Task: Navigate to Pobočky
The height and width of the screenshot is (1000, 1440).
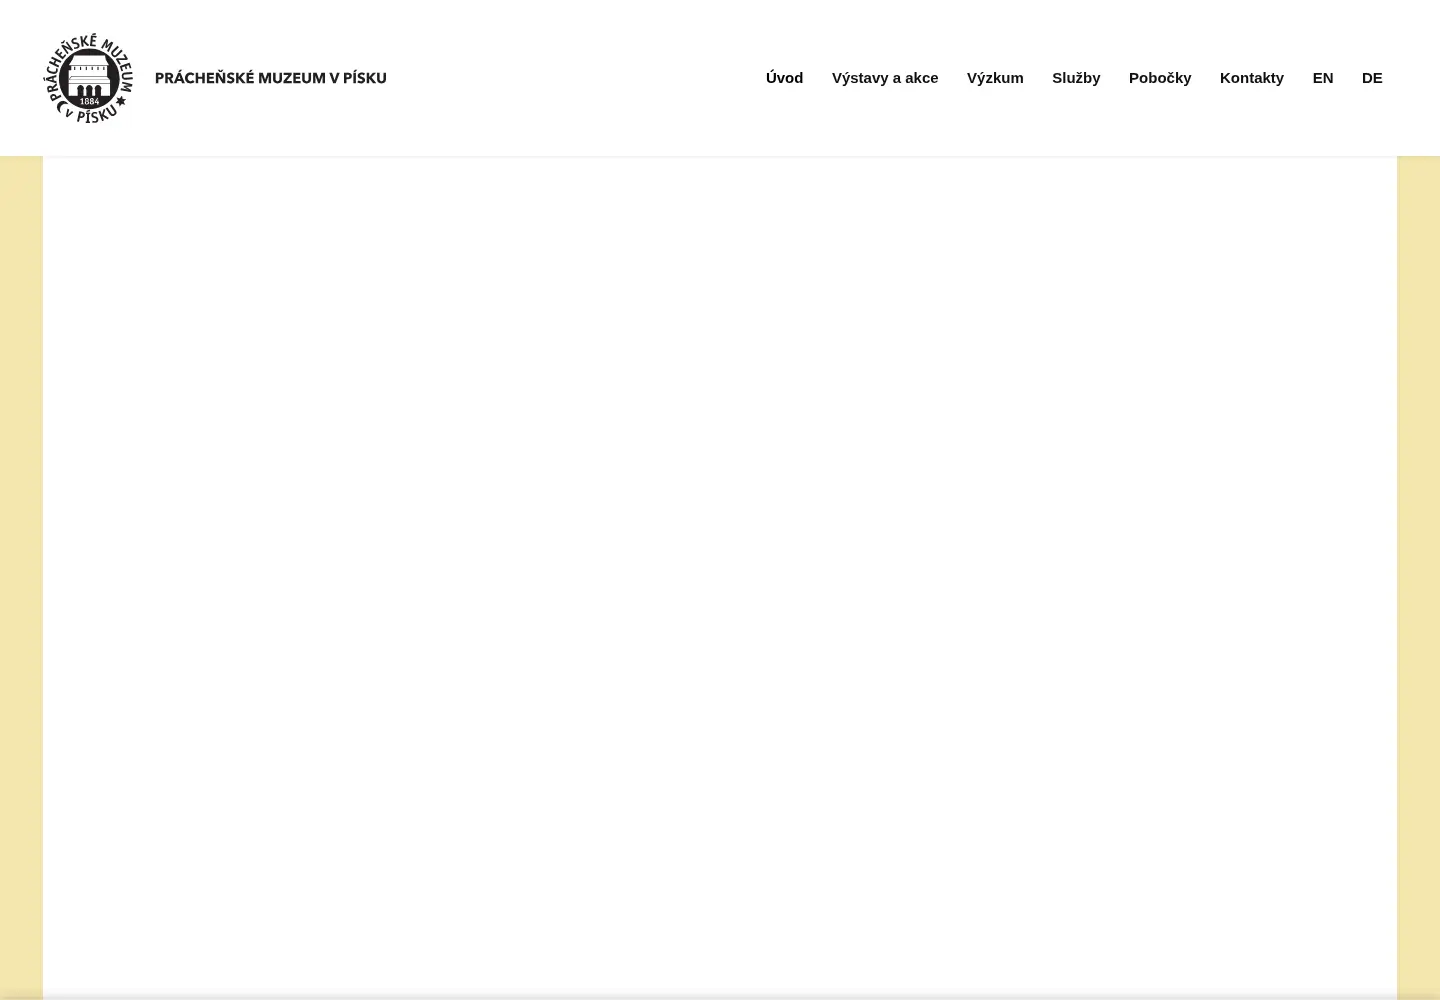Action: click(1160, 78)
